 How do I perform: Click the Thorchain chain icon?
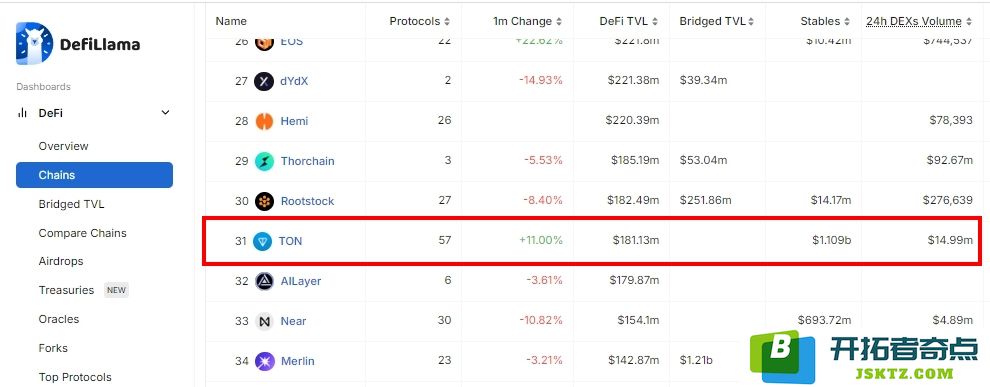[x=264, y=161]
